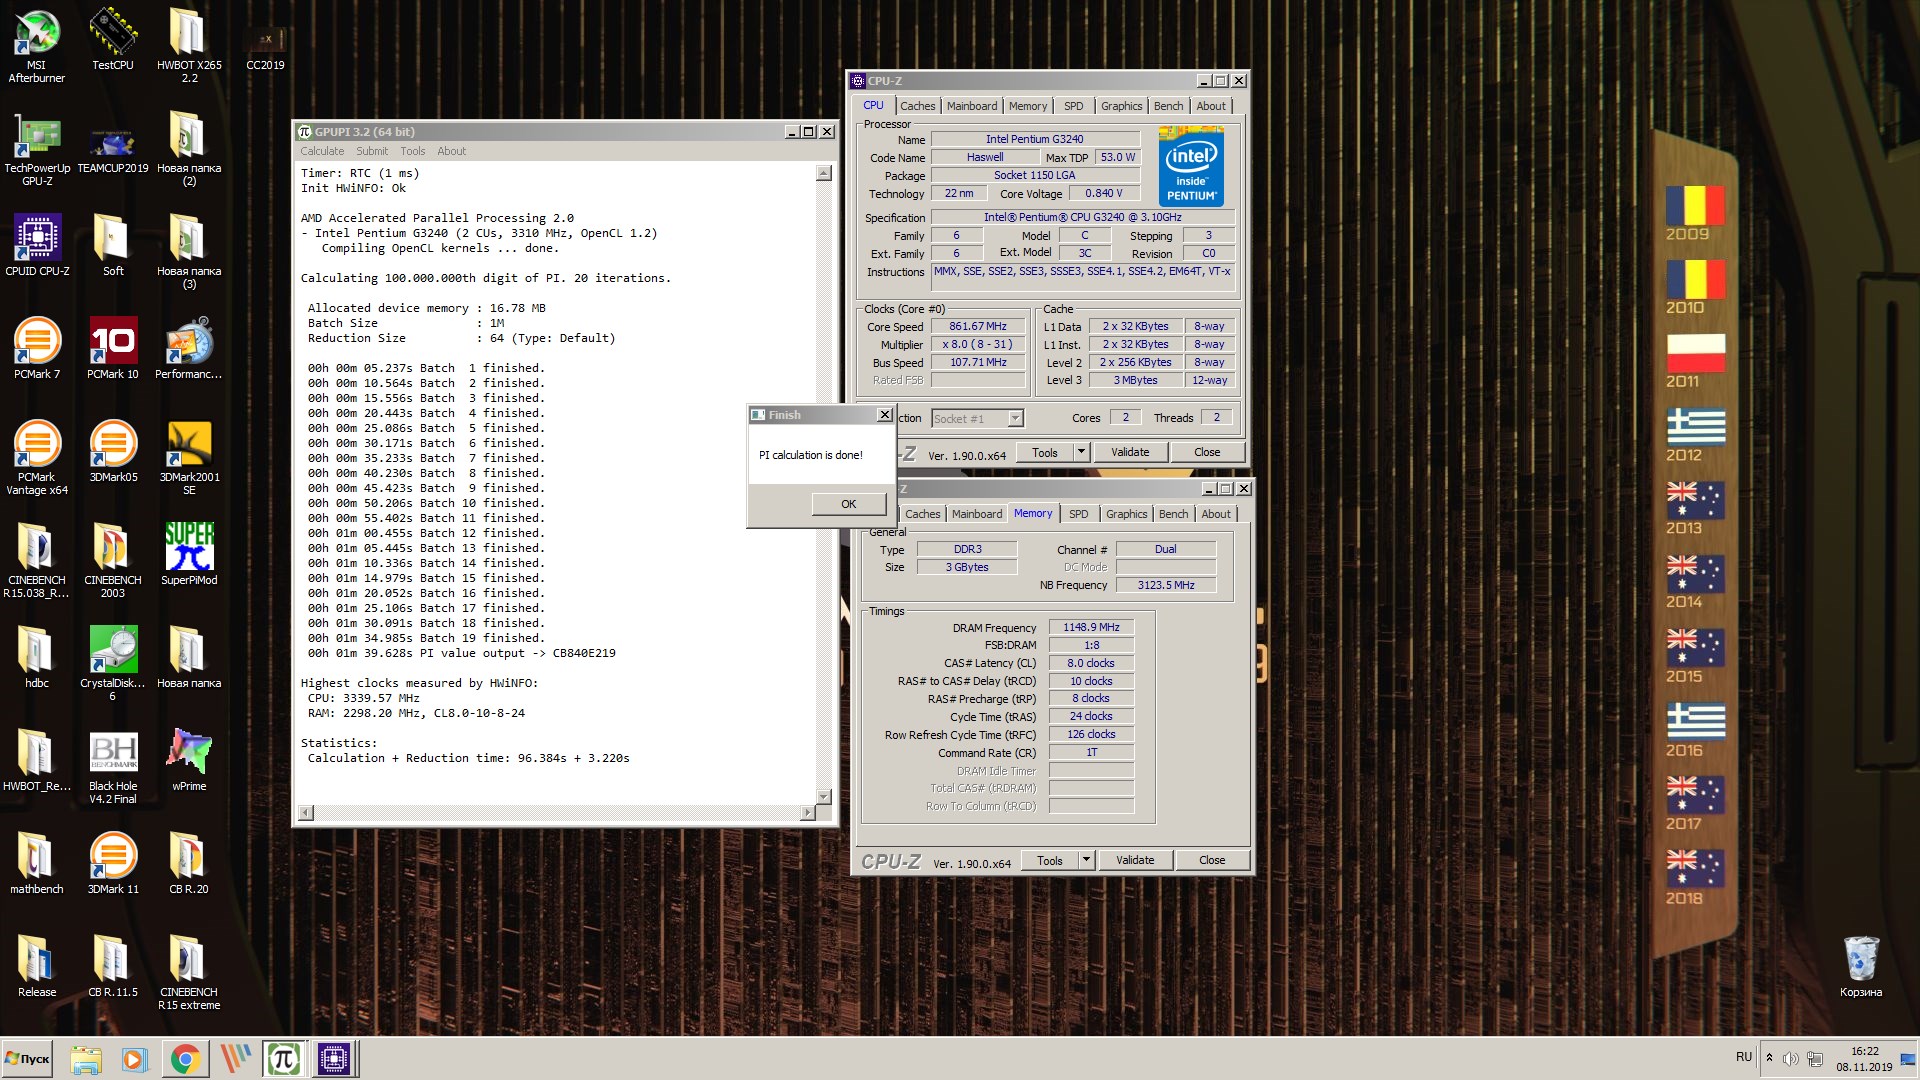Switch to Mainboard tab in upper CPU-Z
Viewport: 1920px width, 1080px height.
(972, 106)
